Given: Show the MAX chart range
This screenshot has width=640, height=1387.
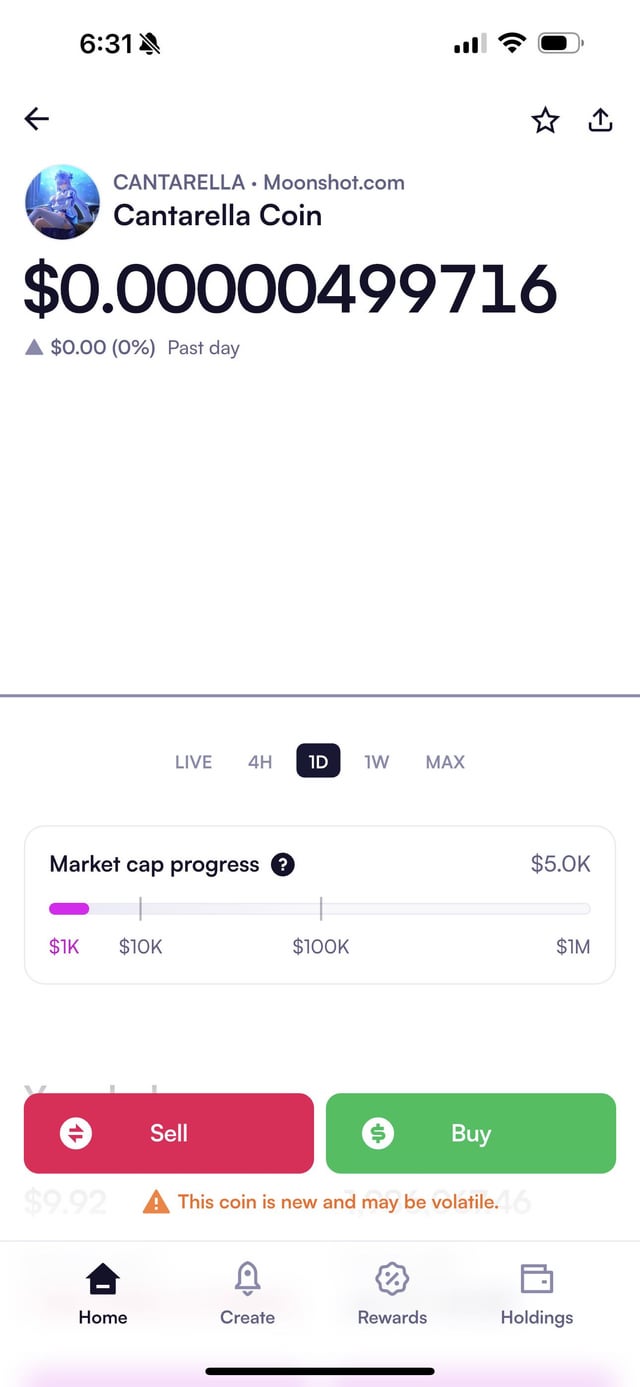Looking at the screenshot, I should coord(445,762).
